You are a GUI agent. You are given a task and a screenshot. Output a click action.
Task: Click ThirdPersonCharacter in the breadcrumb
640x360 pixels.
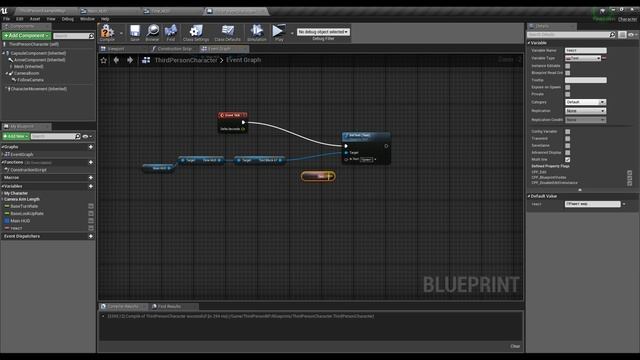[x=186, y=60]
